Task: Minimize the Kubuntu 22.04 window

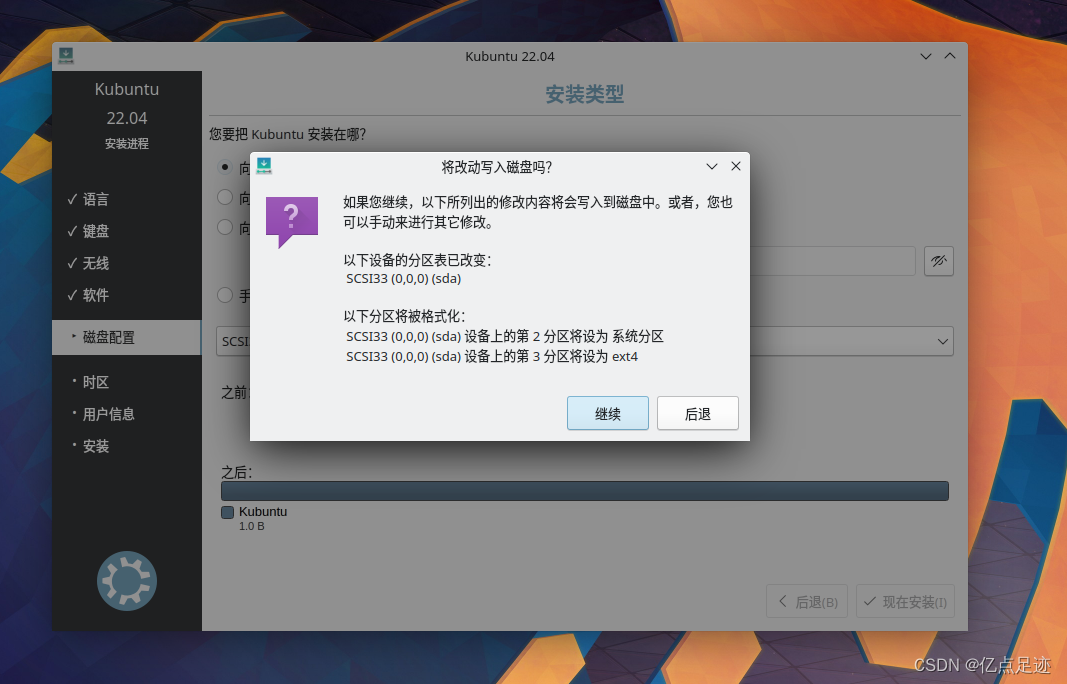Action: pyautogui.click(x=925, y=56)
